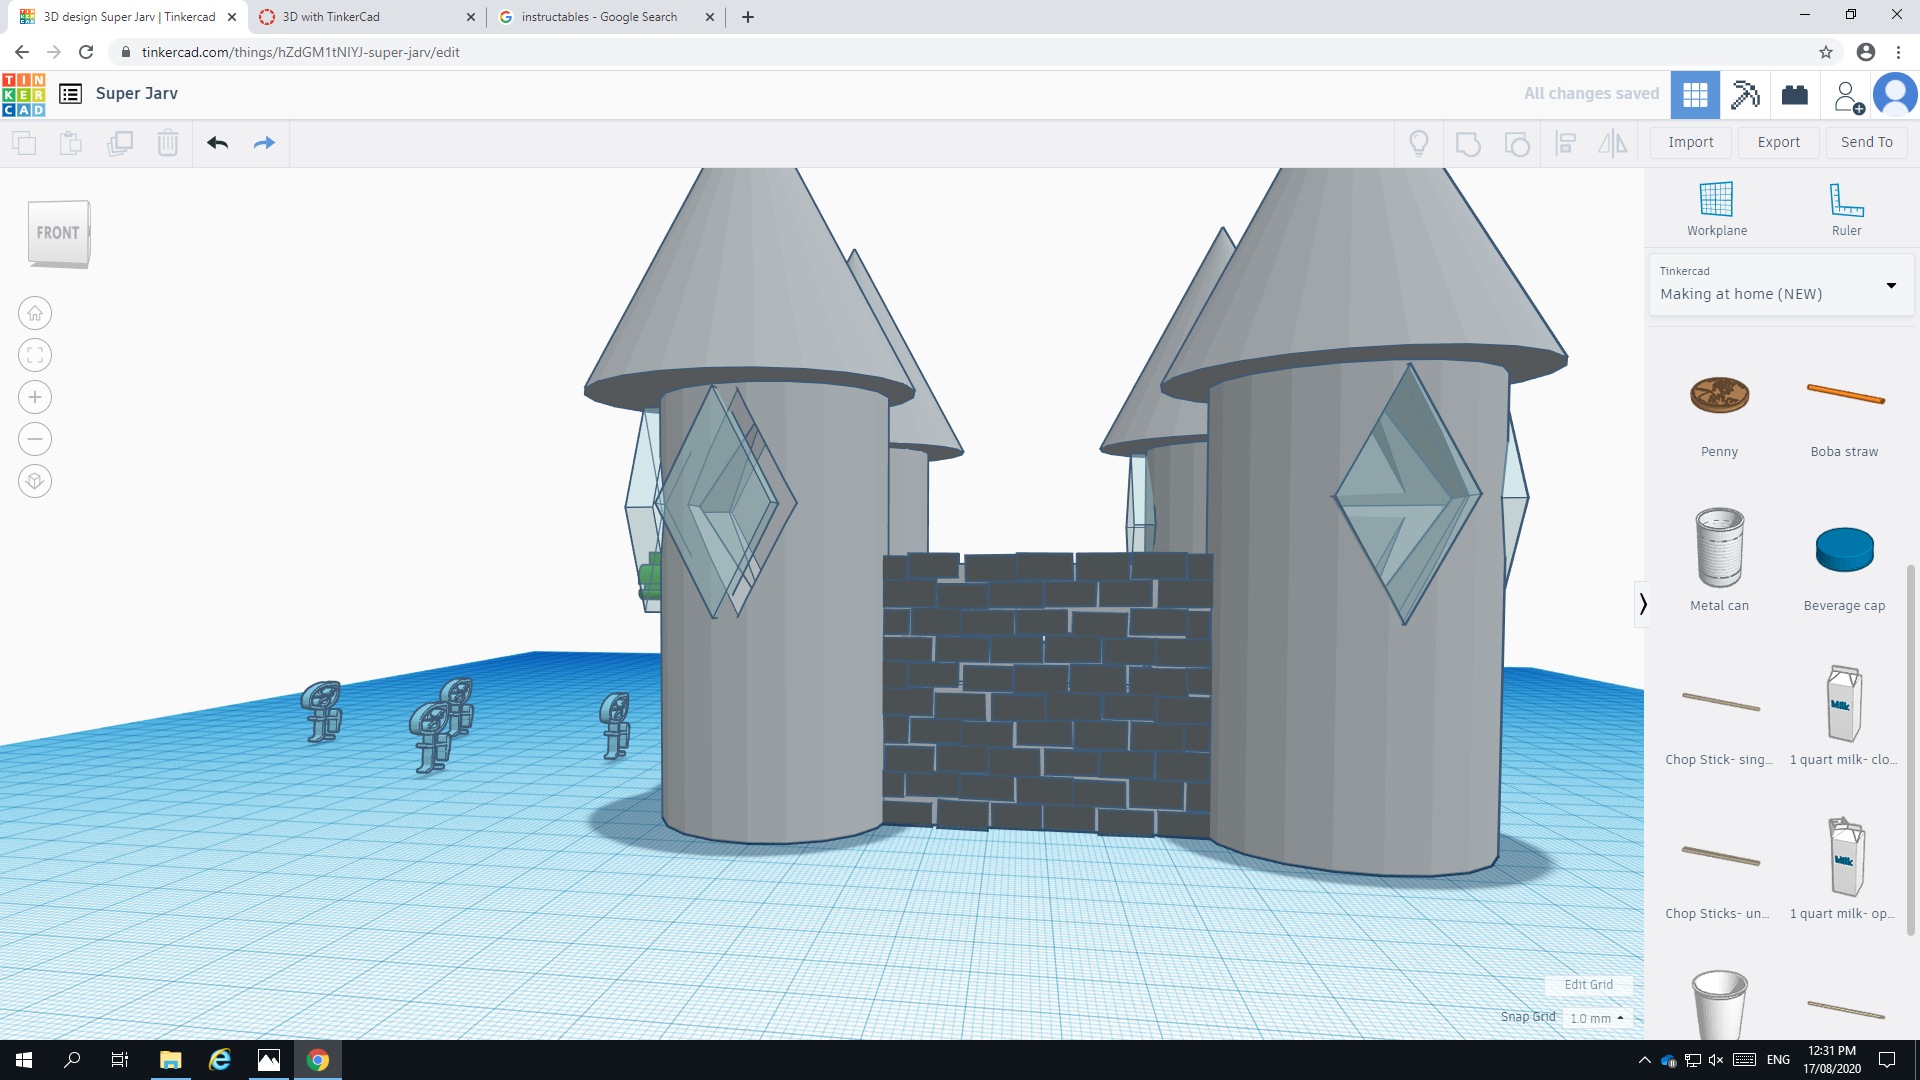1920x1080 pixels.
Task: Select the Boba straw shape
Action: point(1844,413)
